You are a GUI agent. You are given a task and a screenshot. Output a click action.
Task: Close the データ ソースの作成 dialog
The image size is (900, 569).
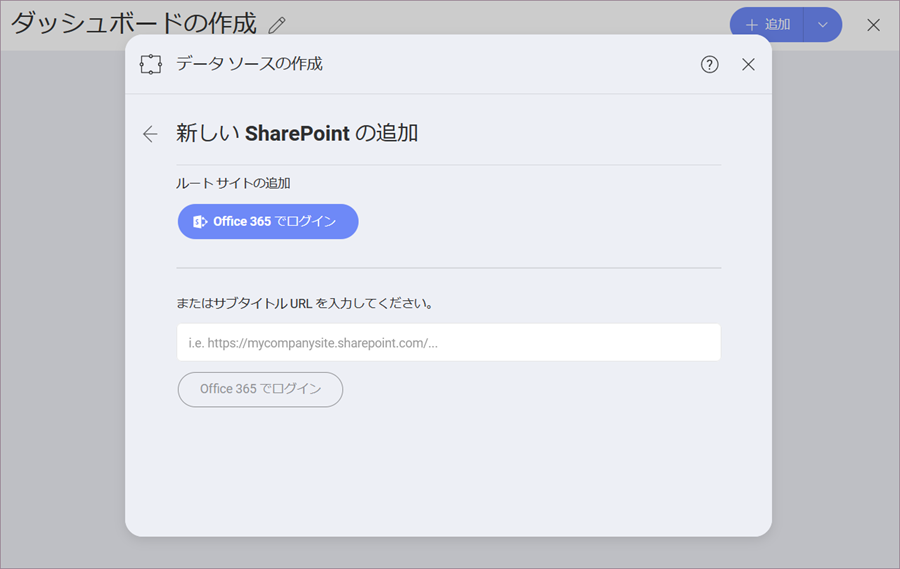(x=748, y=64)
